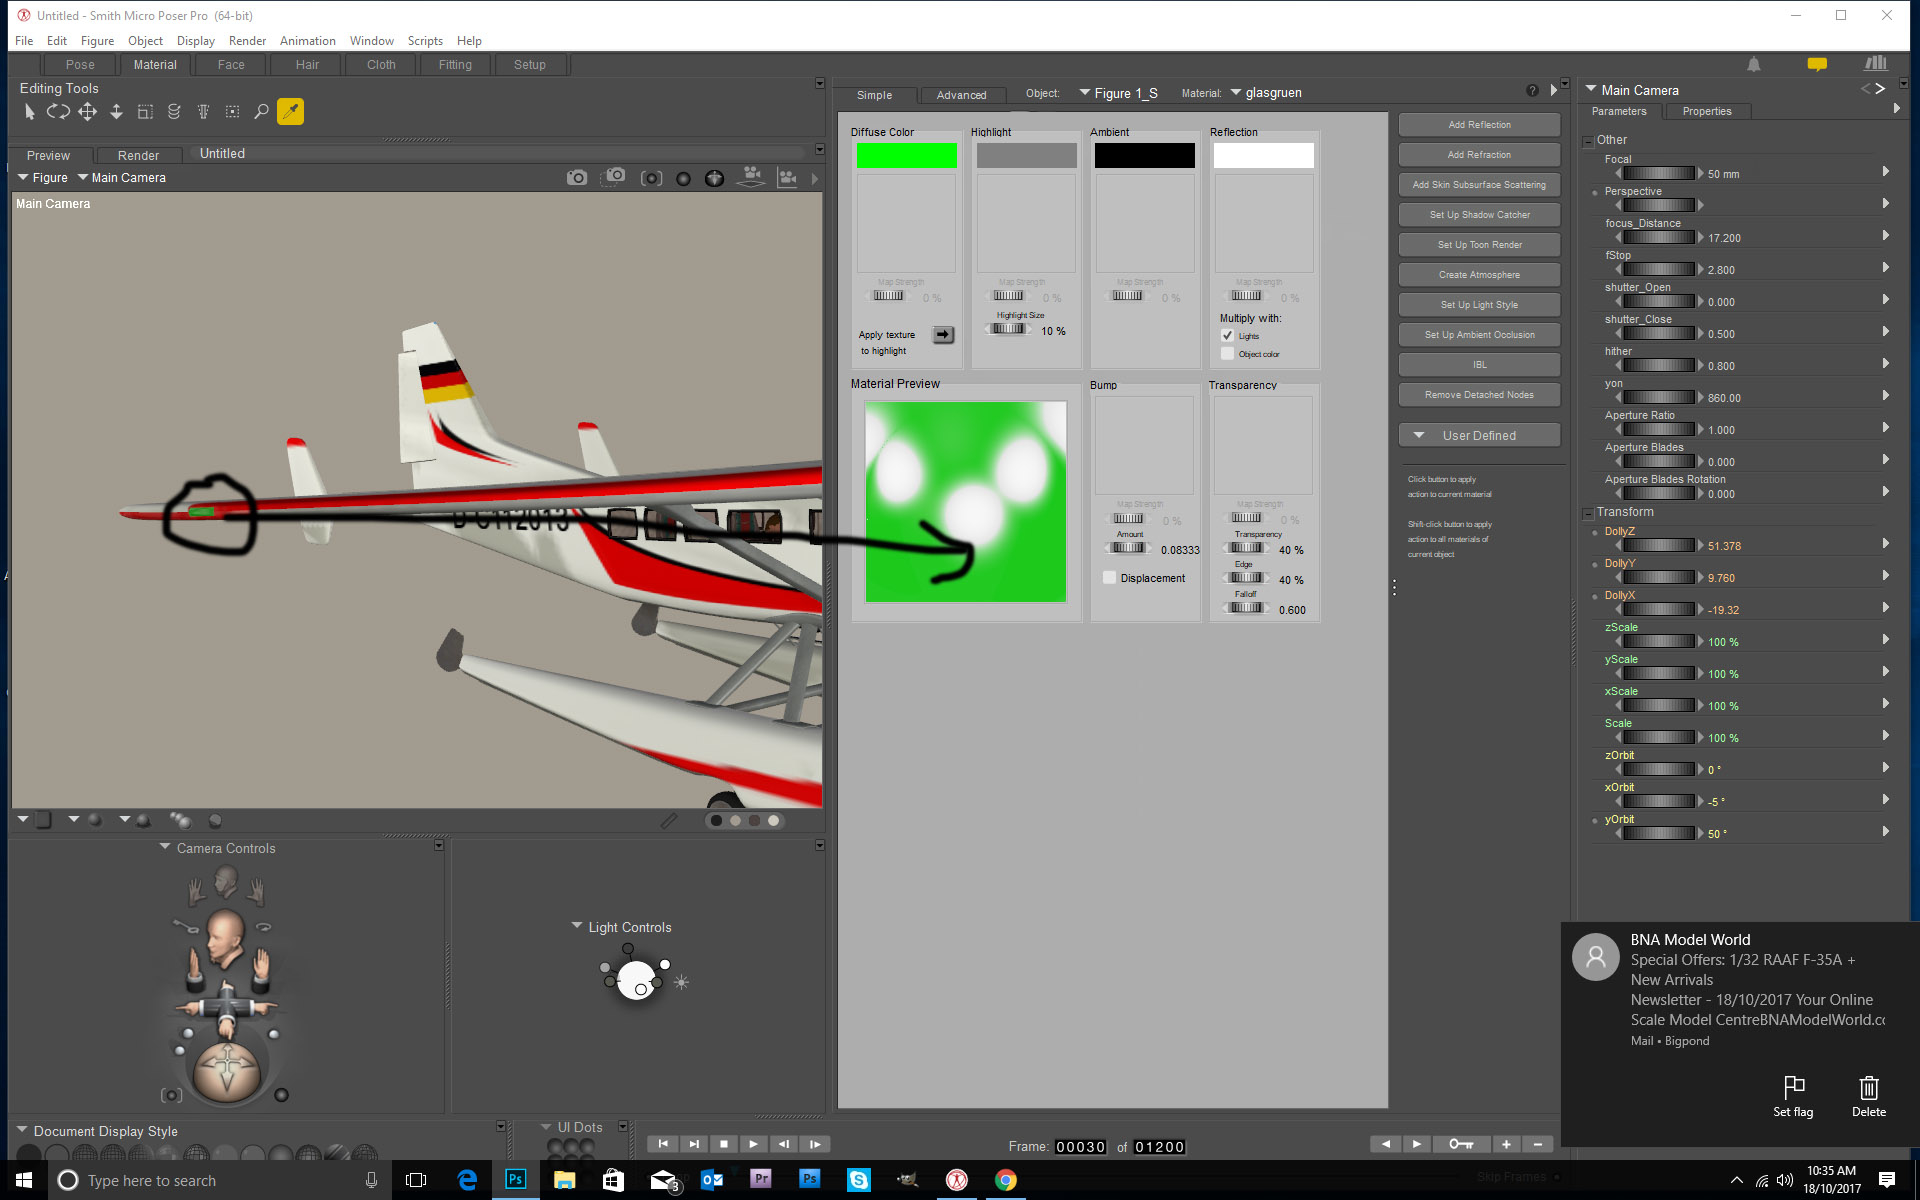This screenshot has height=1200, width=1920.
Task: Open the Material name dropdown glasgruen
Action: pyautogui.click(x=1266, y=93)
